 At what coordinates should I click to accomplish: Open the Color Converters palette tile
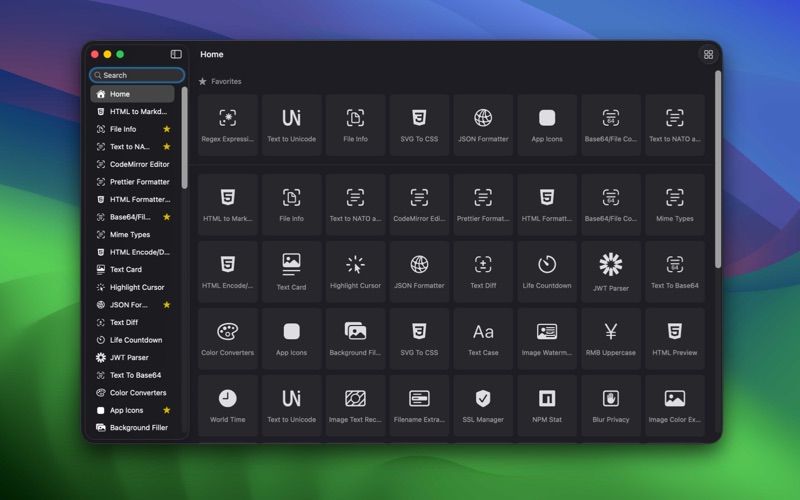click(x=227, y=338)
